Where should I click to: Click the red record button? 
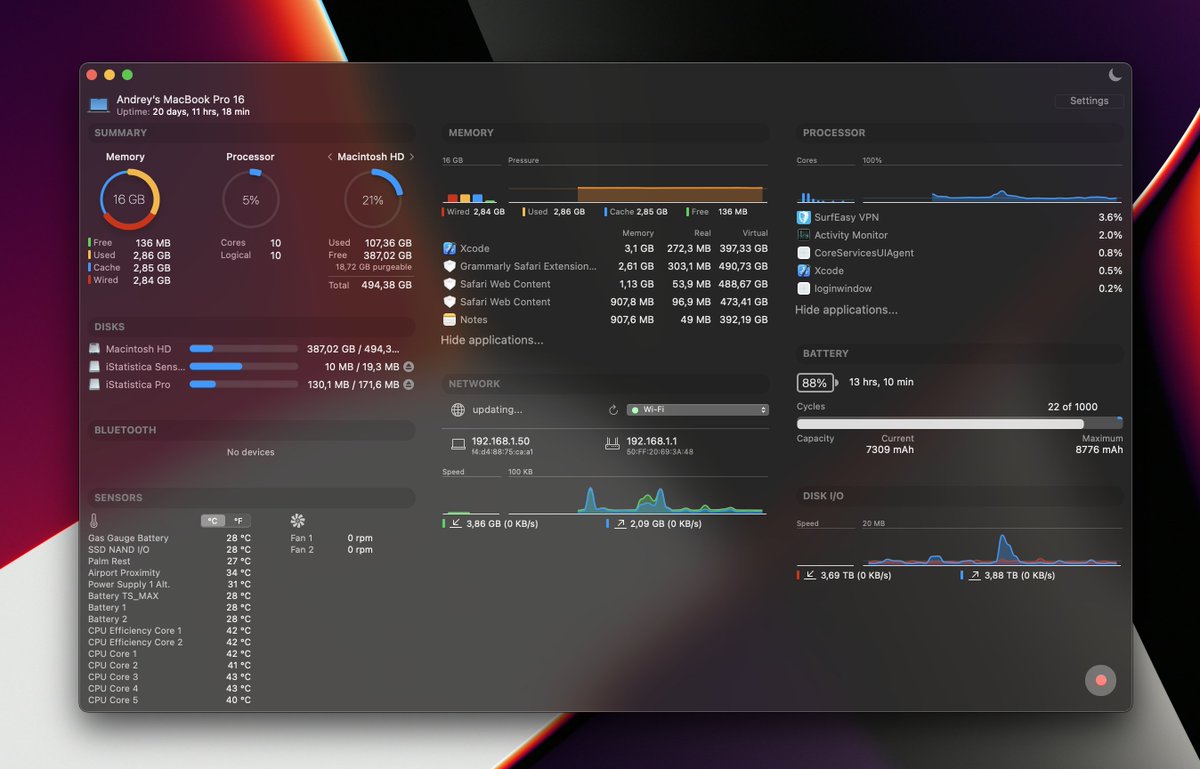tap(1100, 680)
